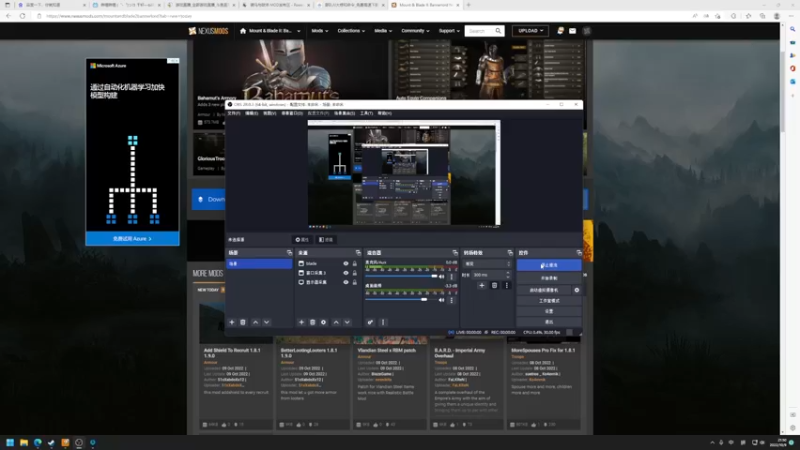Mute the microphone/Aux mixer channel
Screen dimensions: 800x450
point(442,277)
